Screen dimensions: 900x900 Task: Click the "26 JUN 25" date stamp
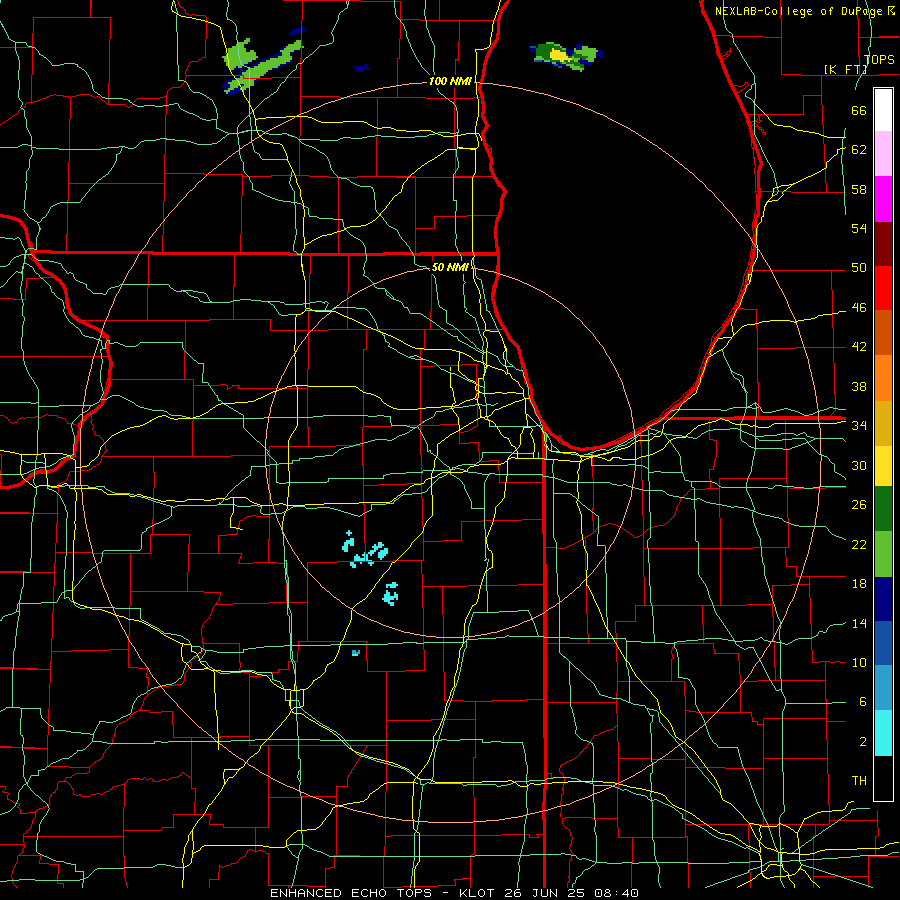click(x=545, y=893)
